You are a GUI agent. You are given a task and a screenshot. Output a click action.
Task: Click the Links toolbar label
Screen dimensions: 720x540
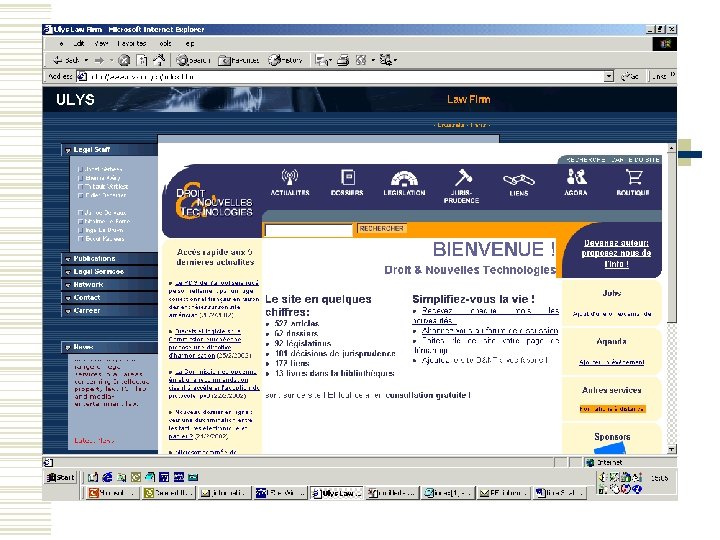point(659,76)
